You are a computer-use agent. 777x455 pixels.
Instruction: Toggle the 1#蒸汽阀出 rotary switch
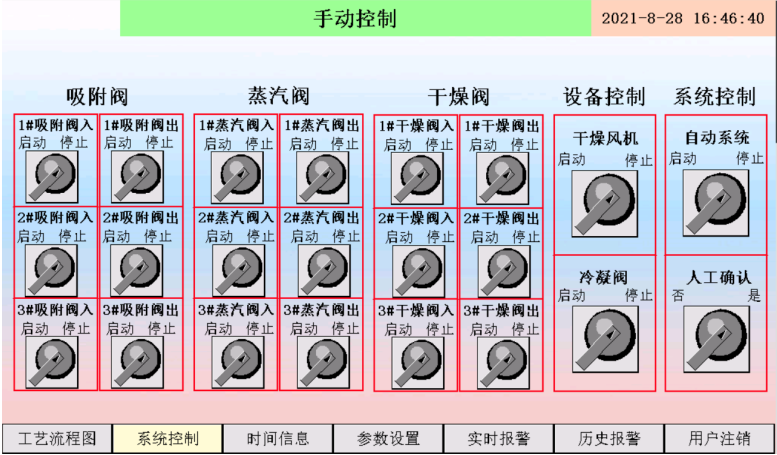323,177
